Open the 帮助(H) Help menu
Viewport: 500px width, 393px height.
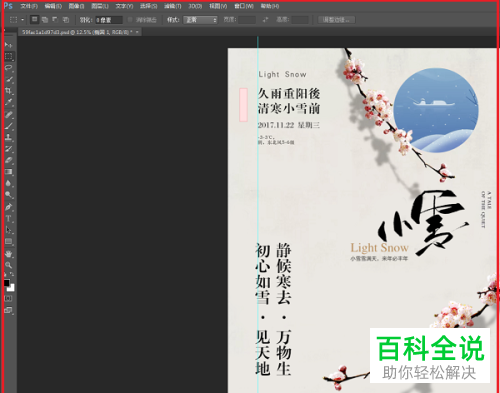[x=270, y=6]
